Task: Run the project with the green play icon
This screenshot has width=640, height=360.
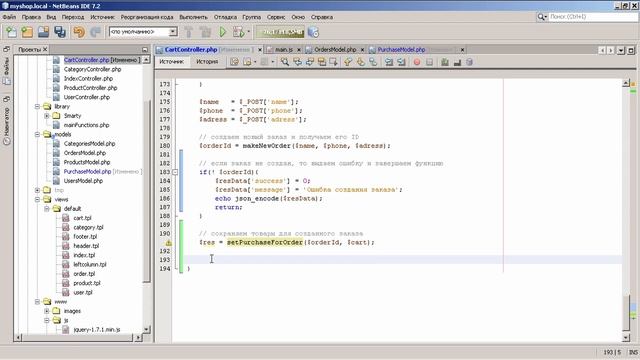Action: [222, 32]
